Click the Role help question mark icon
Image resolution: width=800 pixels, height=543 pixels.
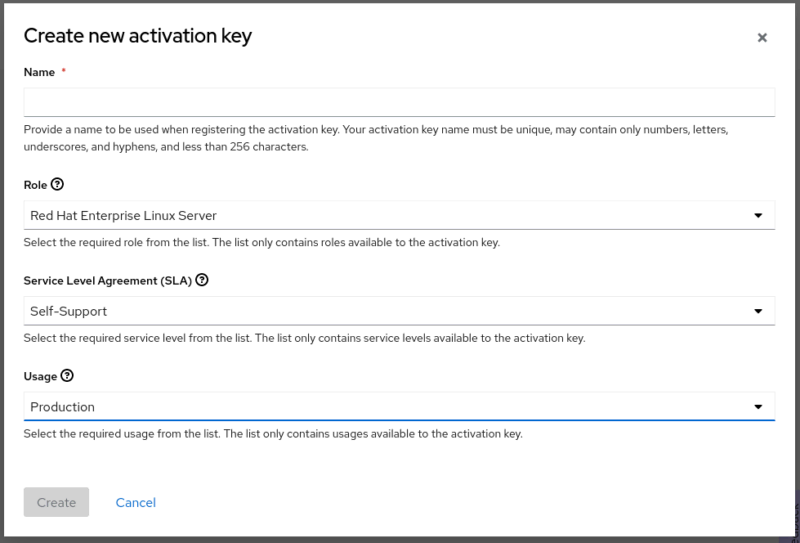57,184
